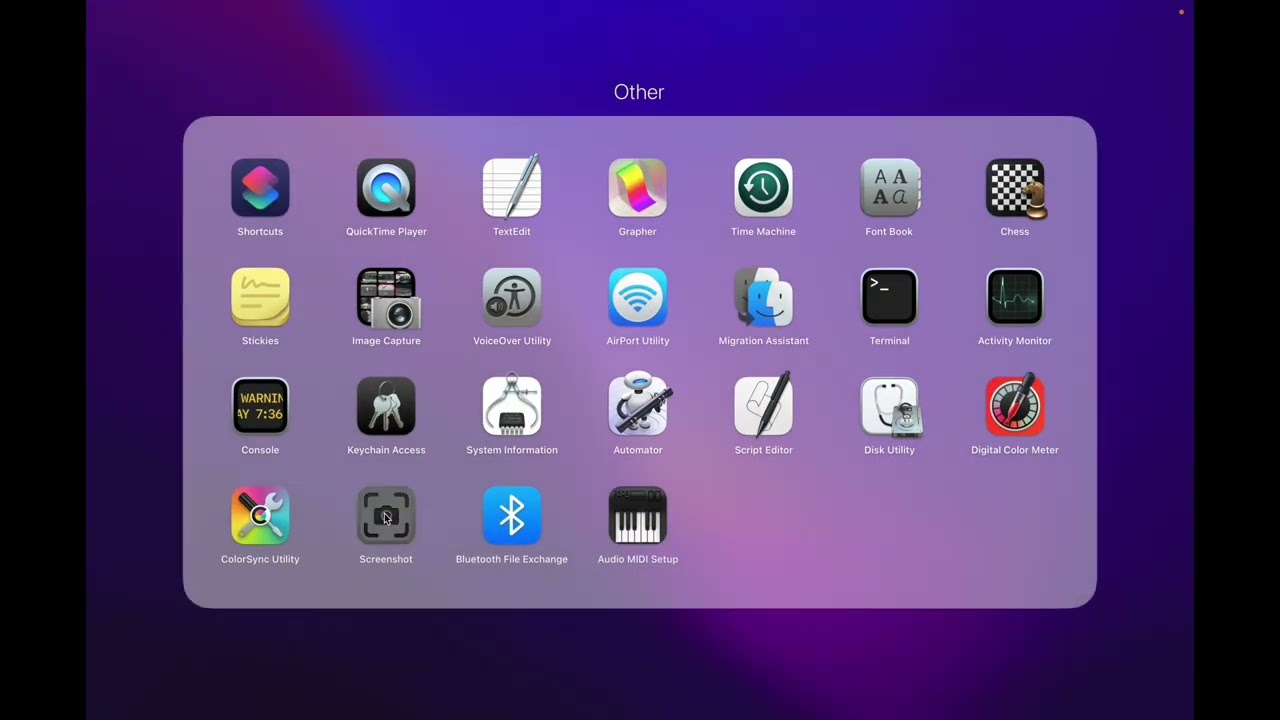Viewport: 1280px width, 720px height.
Task: Open Image Capture icon
Action: (x=386, y=297)
